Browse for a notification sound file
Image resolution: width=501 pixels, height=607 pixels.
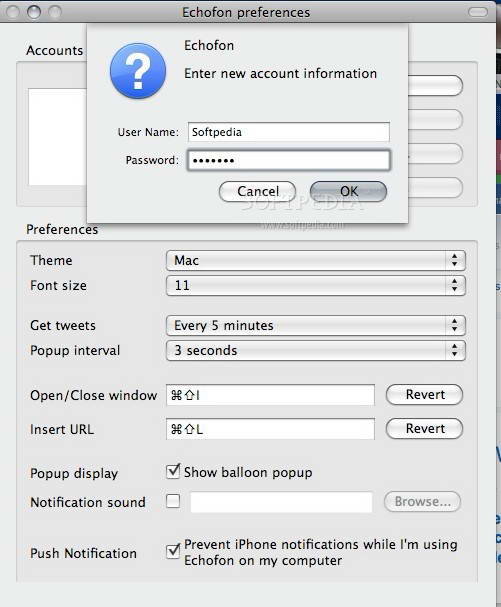[x=422, y=502]
